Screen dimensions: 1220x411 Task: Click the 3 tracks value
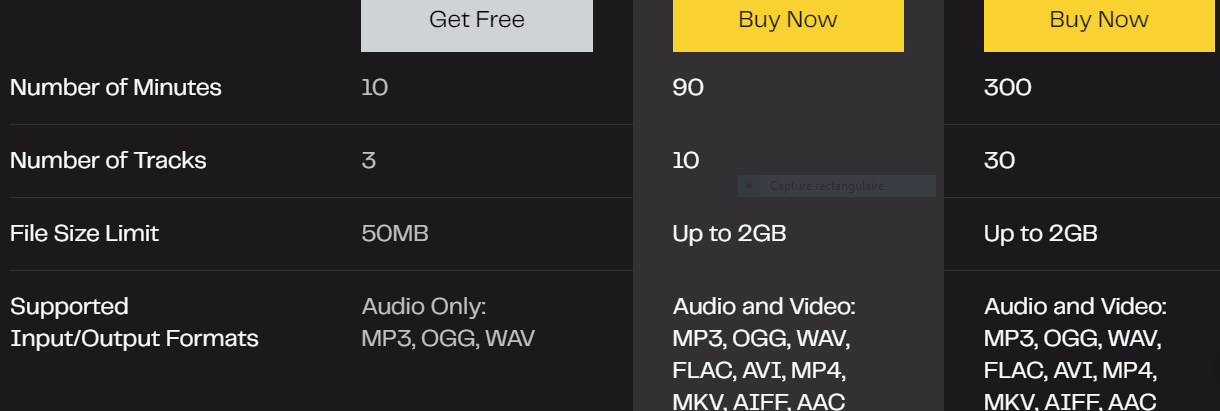pyautogui.click(x=369, y=160)
